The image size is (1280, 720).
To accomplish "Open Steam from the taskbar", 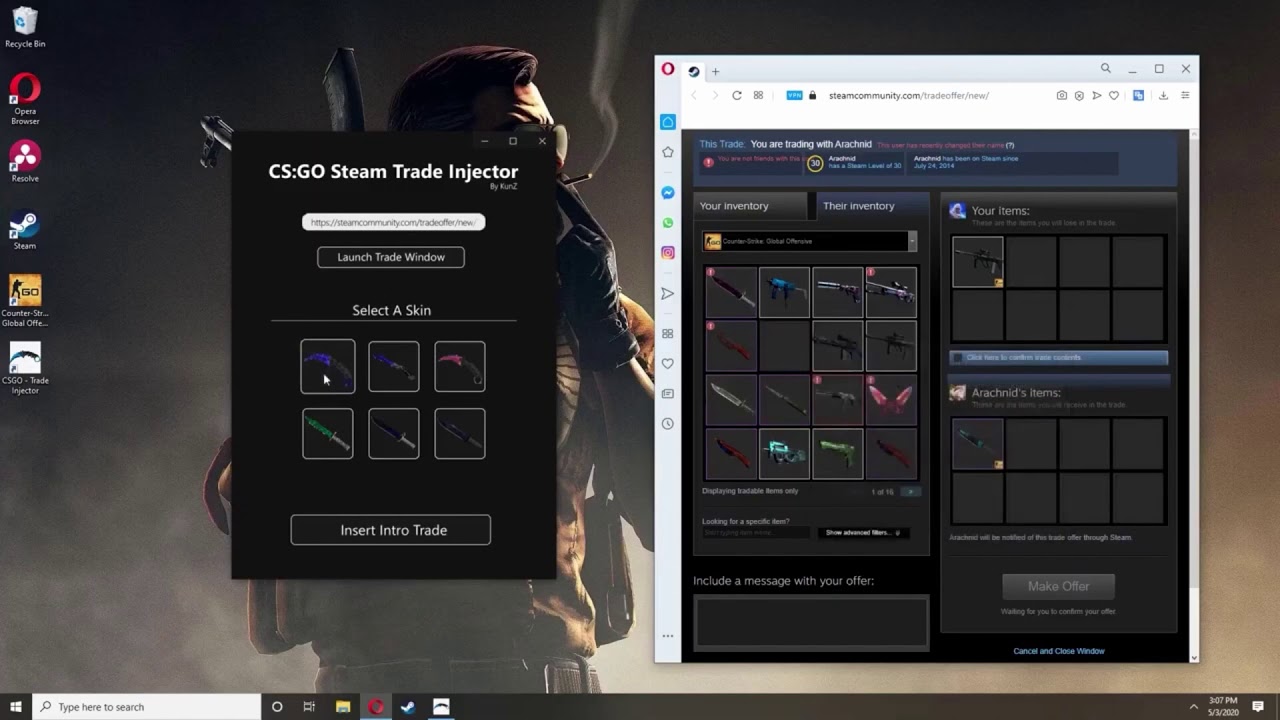I will point(408,707).
